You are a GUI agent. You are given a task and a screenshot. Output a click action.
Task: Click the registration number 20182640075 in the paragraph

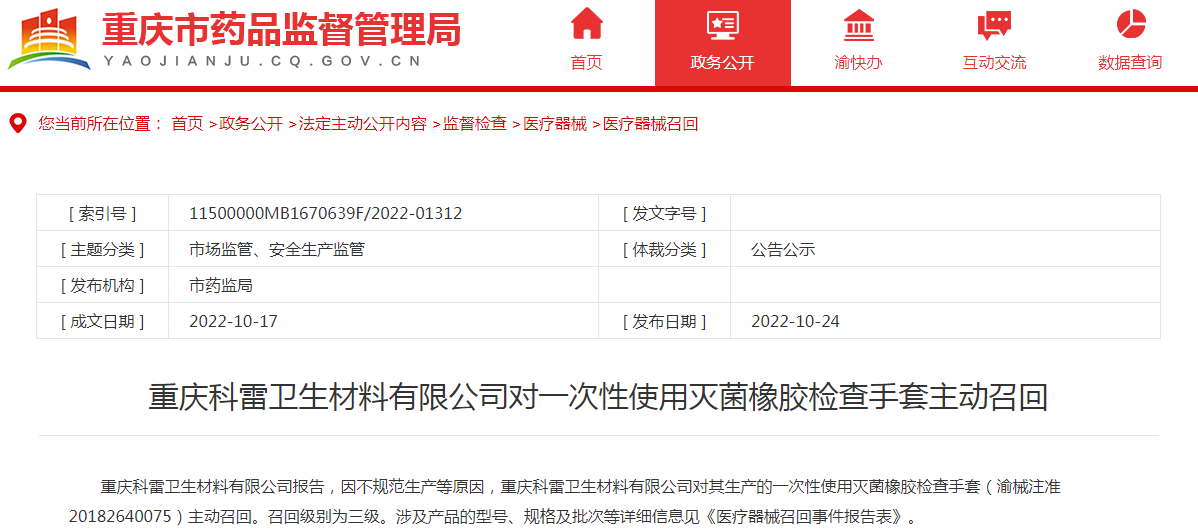(120, 515)
